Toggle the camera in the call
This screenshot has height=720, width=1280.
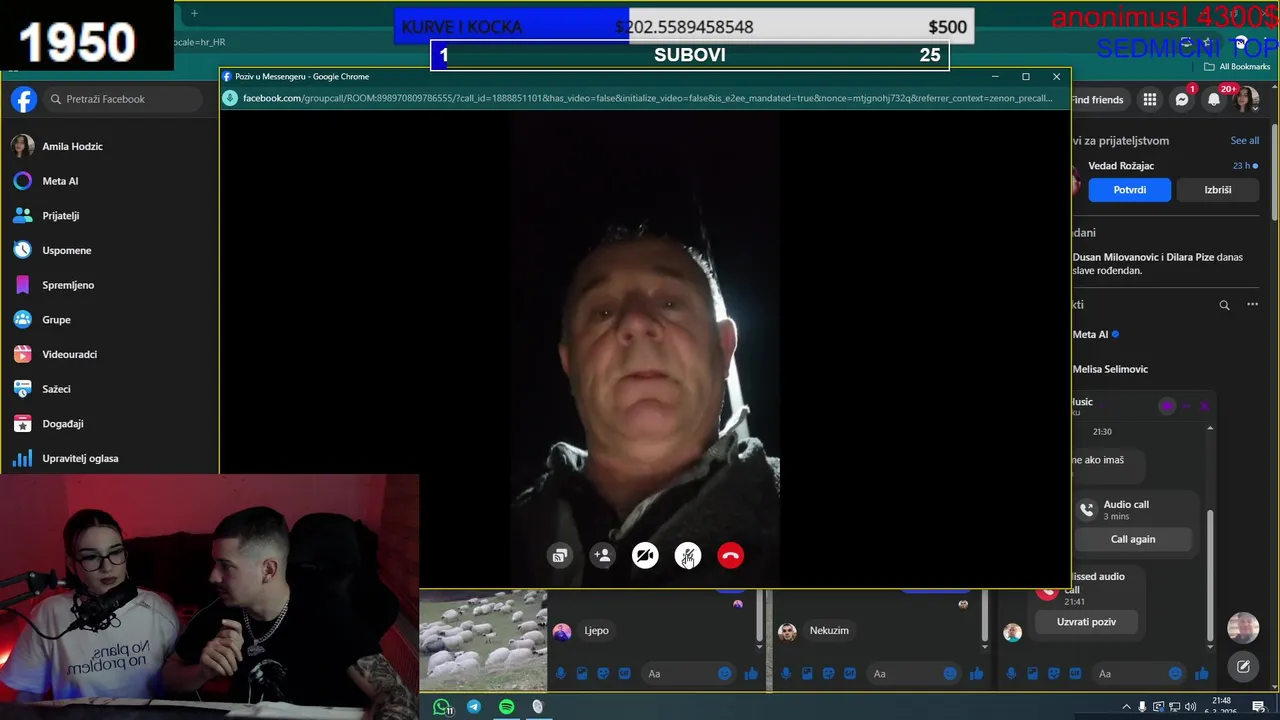[x=645, y=556]
